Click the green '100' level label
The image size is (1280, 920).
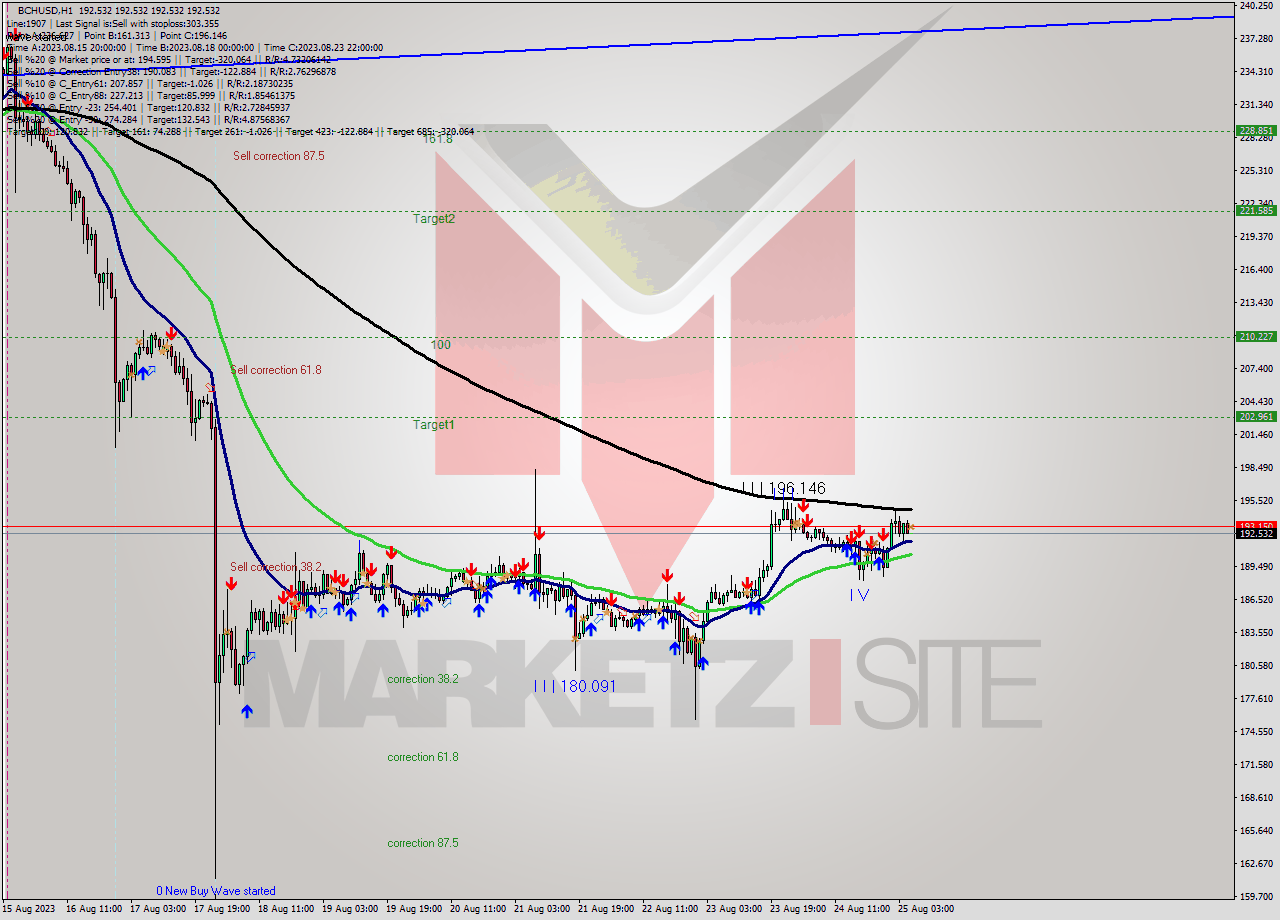[x=441, y=345]
